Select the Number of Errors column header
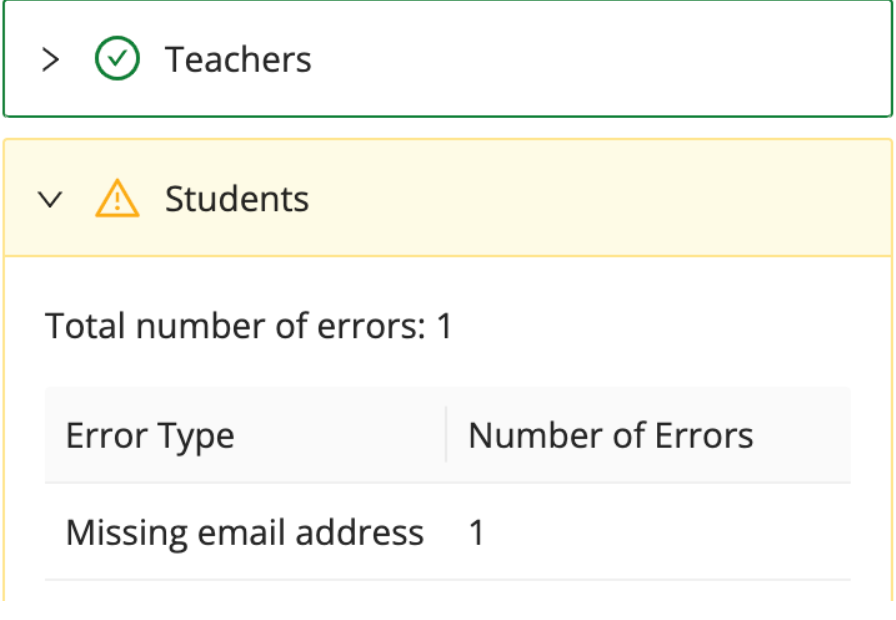The image size is (896, 620). point(611,435)
